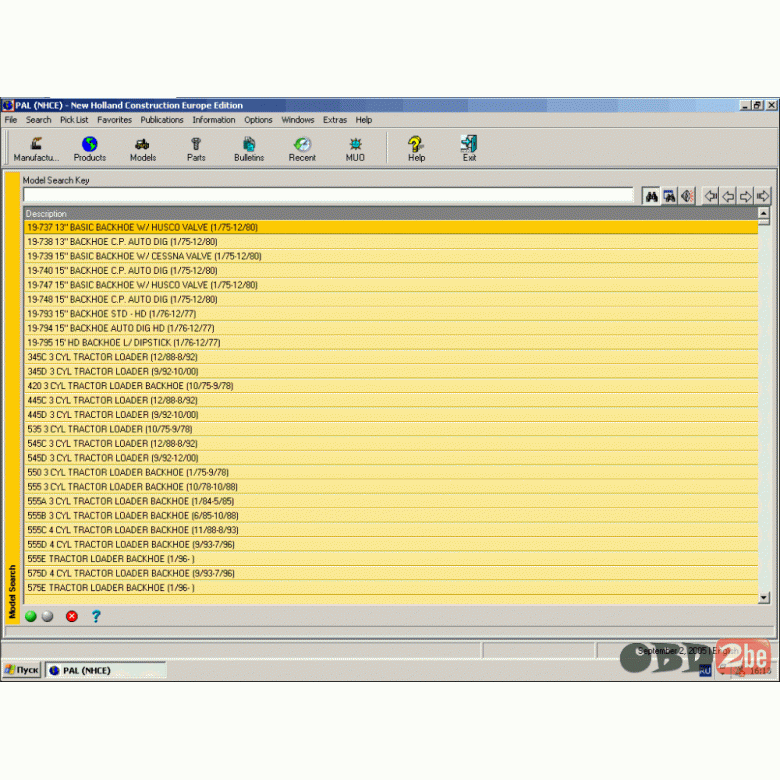Click the binoculars-in-window search icon
The width and height of the screenshot is (780, 780).
pos(670,196)
